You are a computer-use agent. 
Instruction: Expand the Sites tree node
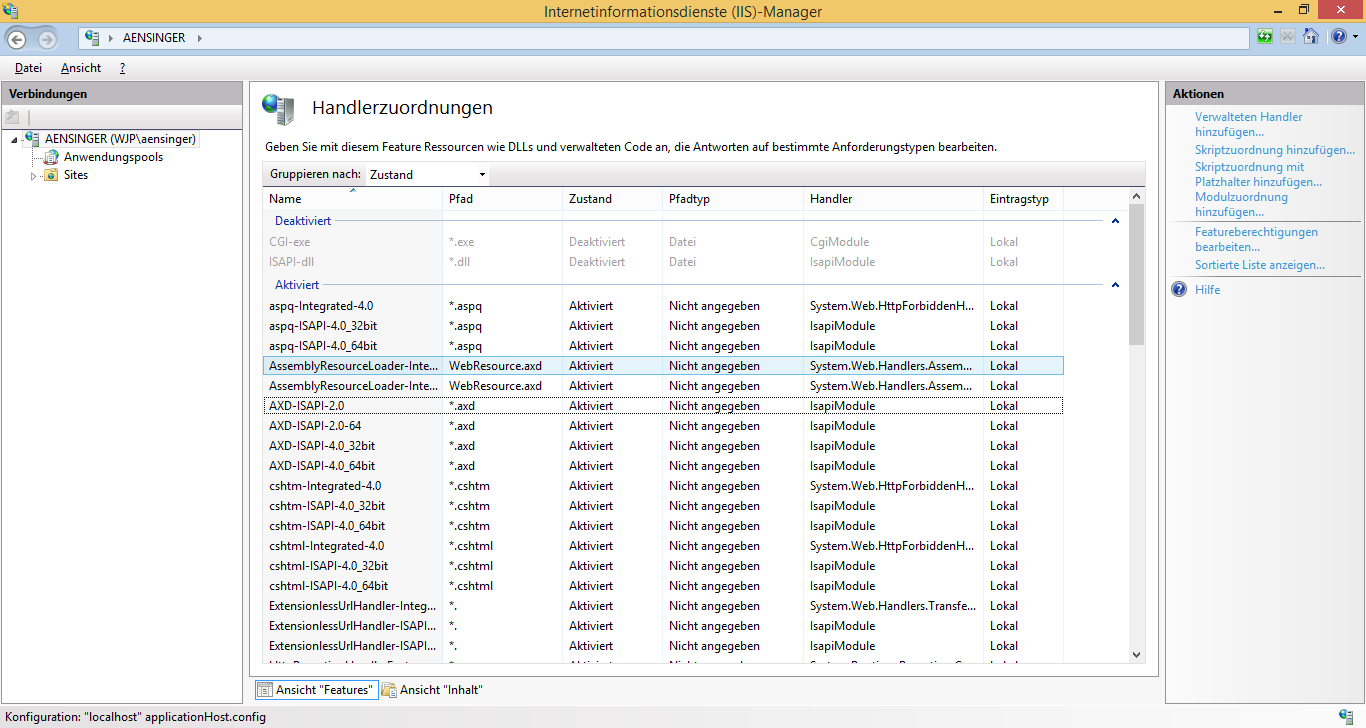coord(33,176)
